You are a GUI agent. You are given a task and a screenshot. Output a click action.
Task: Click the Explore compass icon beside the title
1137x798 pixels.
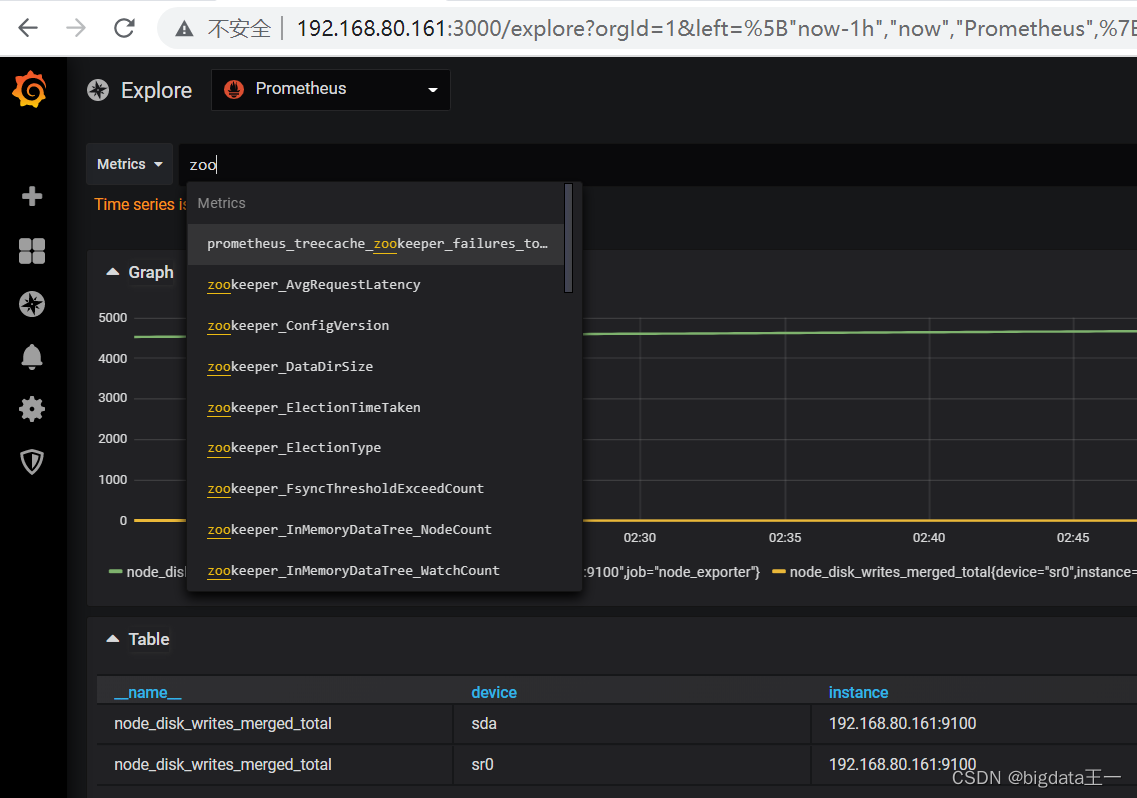point(98,90)
